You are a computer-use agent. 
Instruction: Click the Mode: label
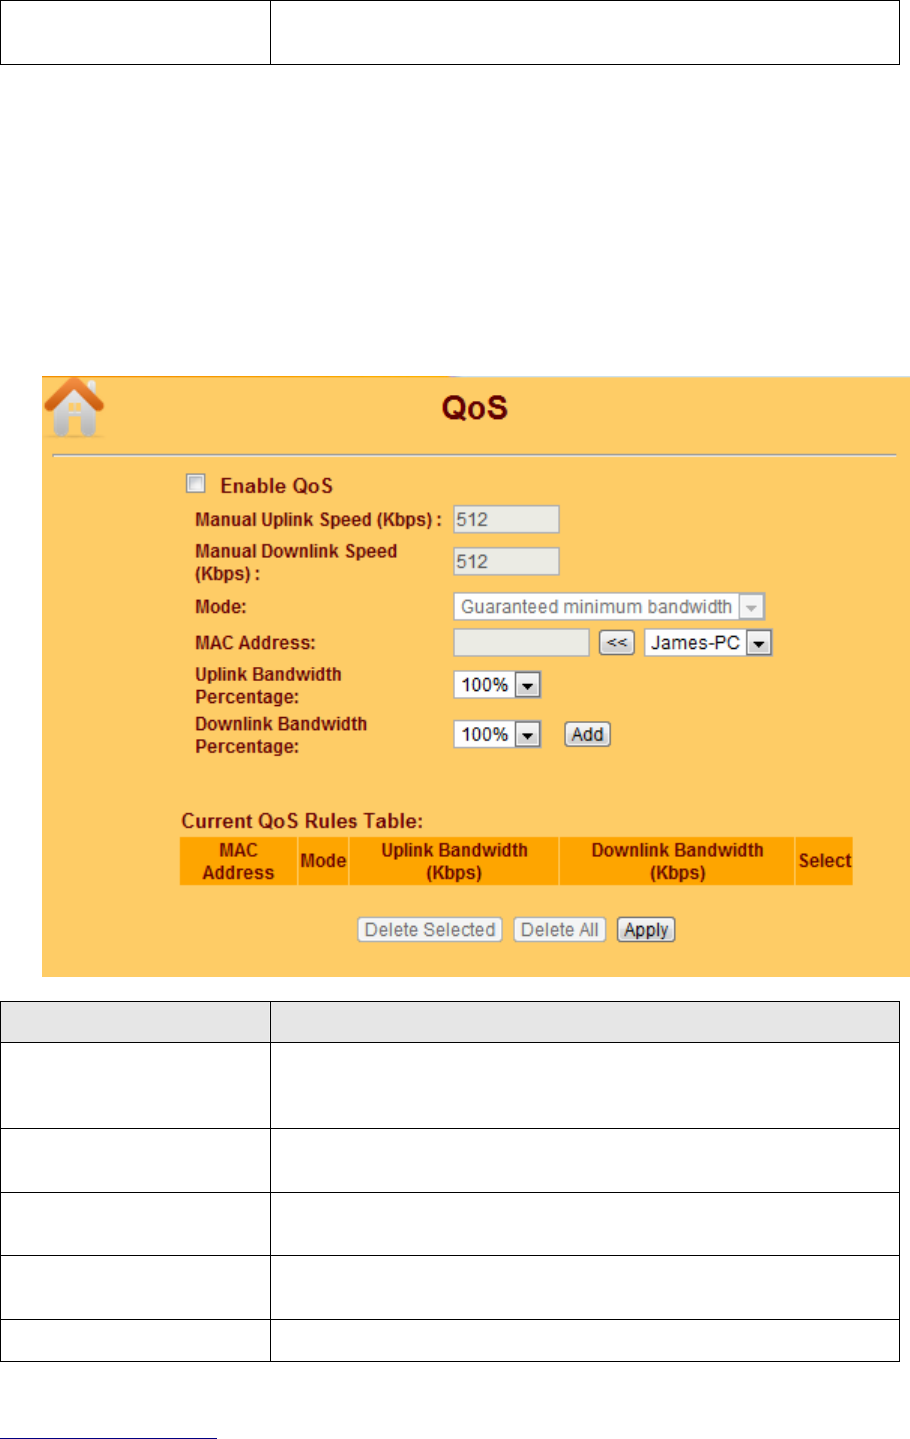pyautogui.click(x=220, y=606)
